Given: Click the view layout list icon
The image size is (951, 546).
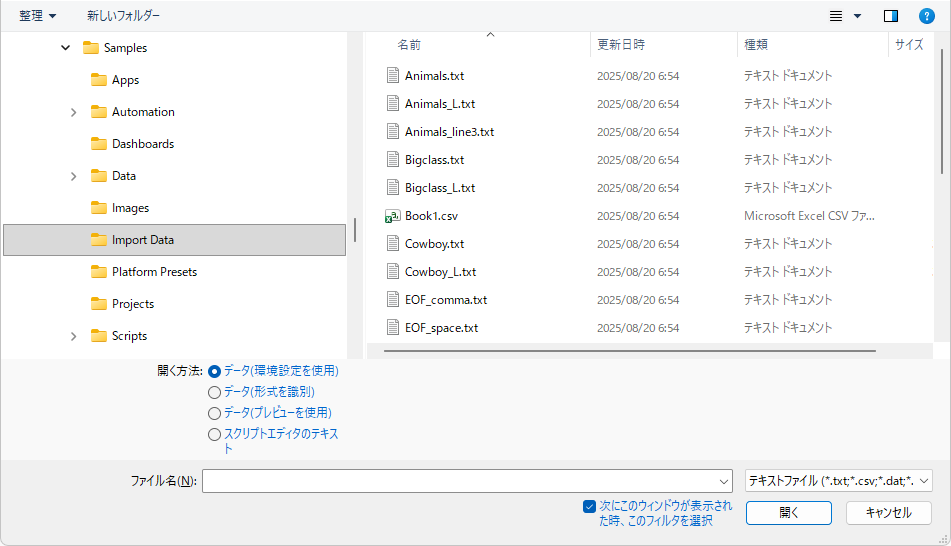Looking at the screenshot, I should pos(836,16).
